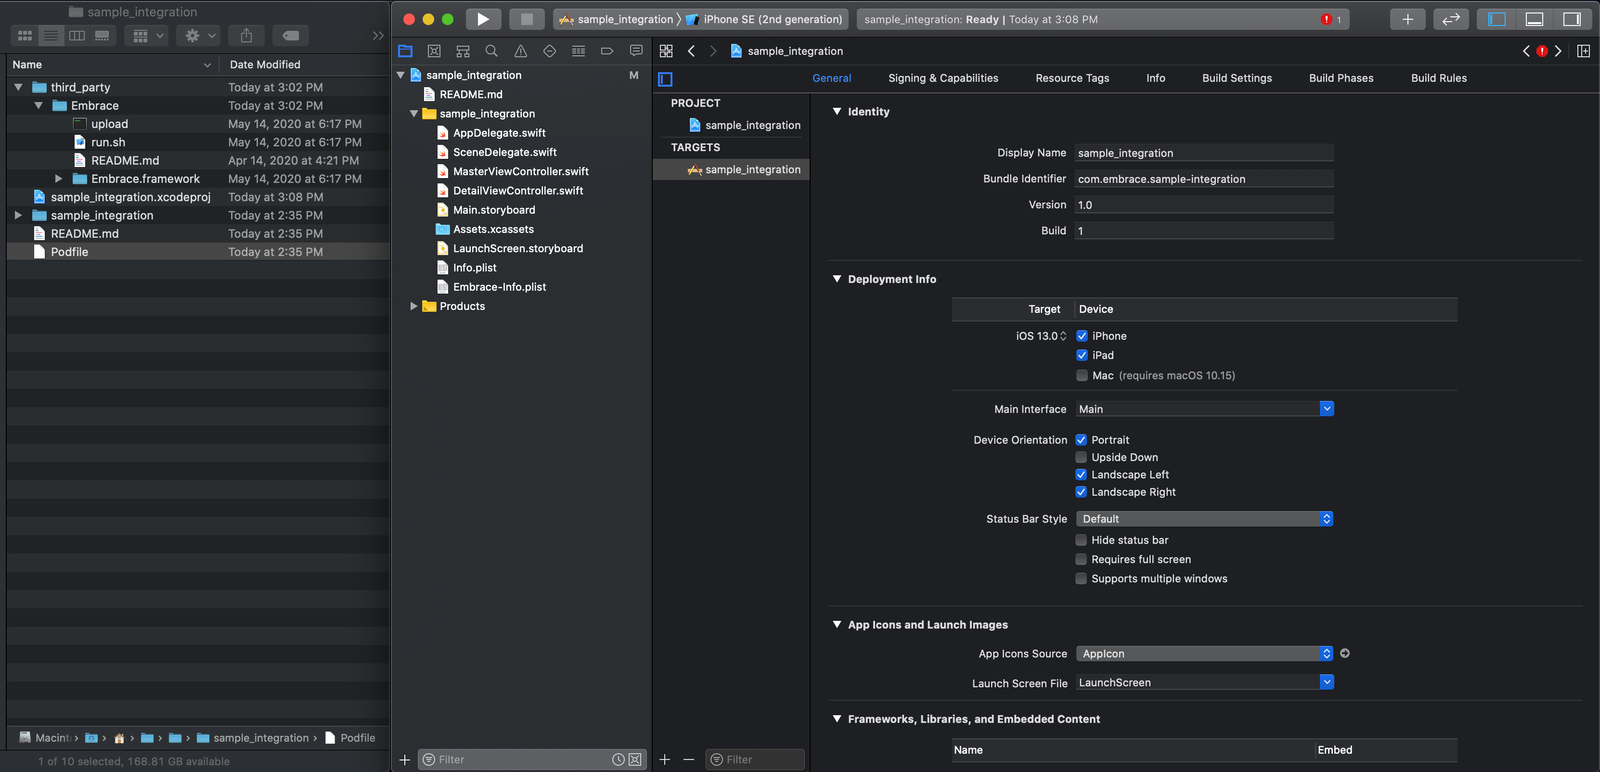Check Supports multiple windows
This screenshot has height=772, width=1600.
(1081, 578)
